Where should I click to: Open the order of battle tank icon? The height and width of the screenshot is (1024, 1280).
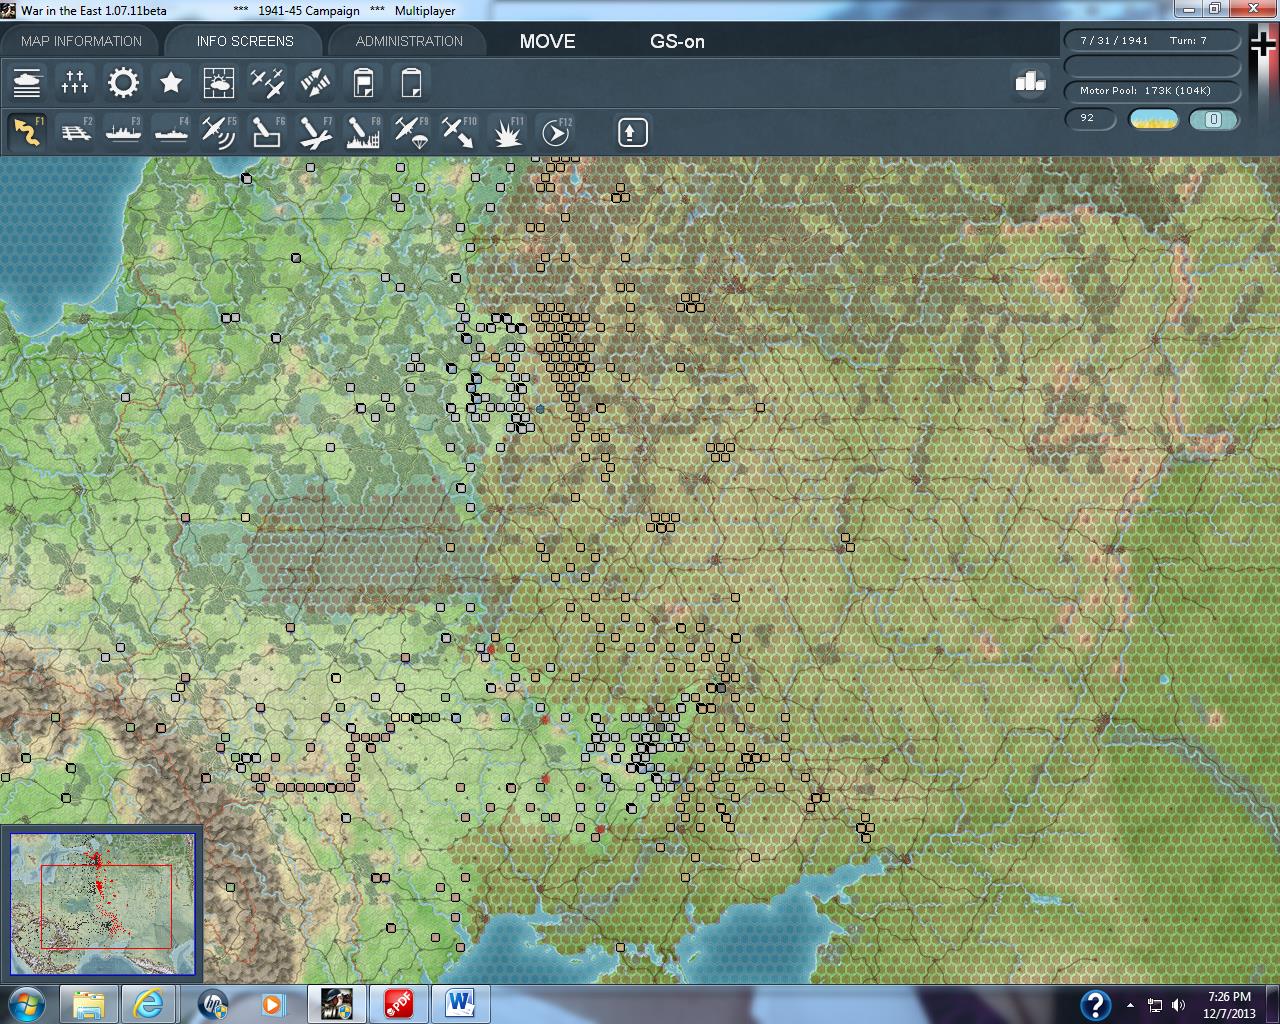pyautogui.click(x=27, y=83)
